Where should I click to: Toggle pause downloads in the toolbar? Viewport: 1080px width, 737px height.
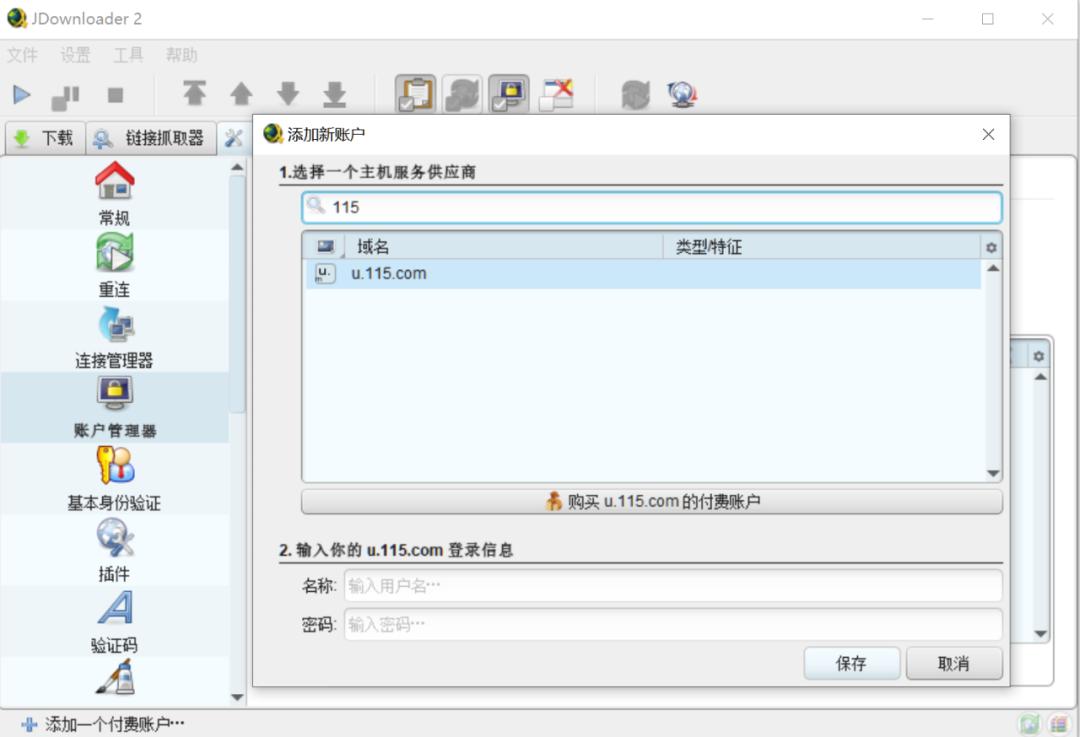click(x=68, y=94)
